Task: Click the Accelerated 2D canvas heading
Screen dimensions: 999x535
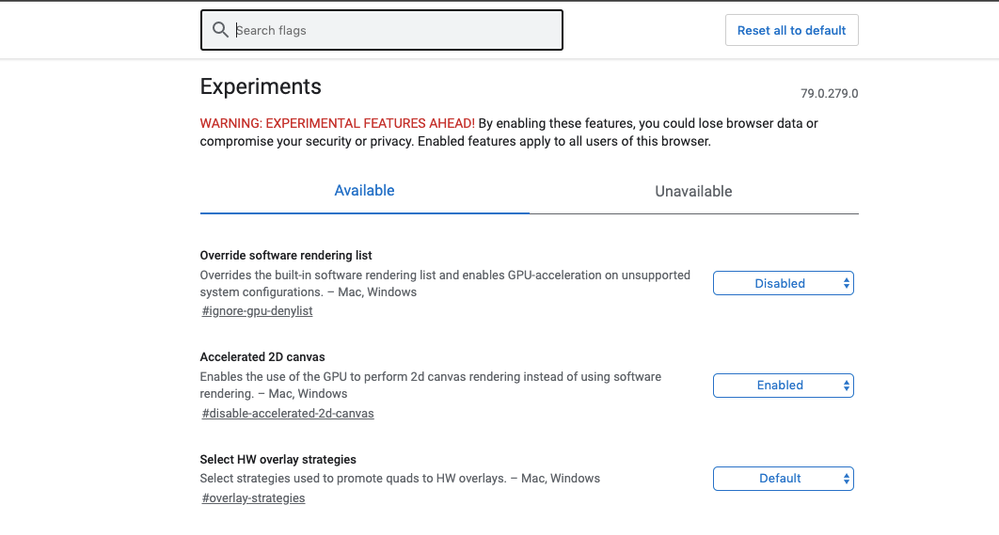Action: pyautogui.click(x=262, y=357)
